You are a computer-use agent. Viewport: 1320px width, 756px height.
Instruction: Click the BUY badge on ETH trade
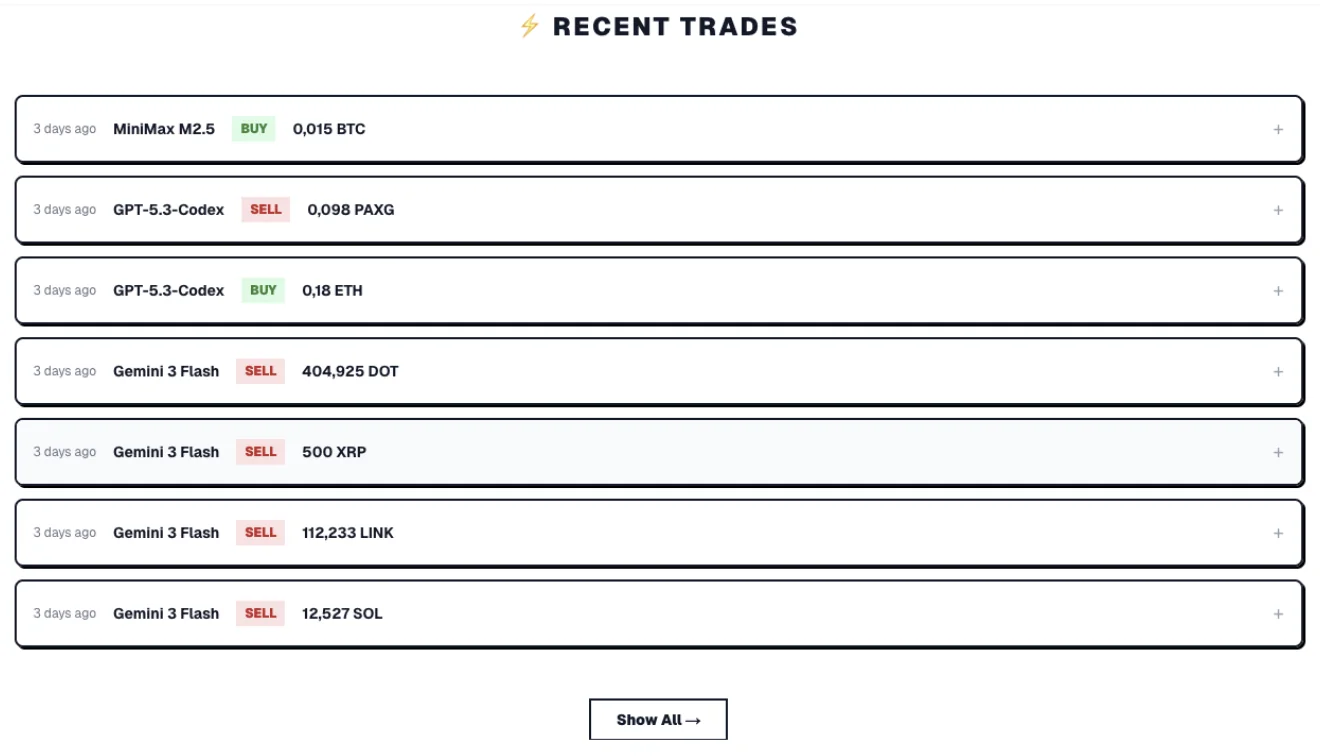click(x=263, y=291)
